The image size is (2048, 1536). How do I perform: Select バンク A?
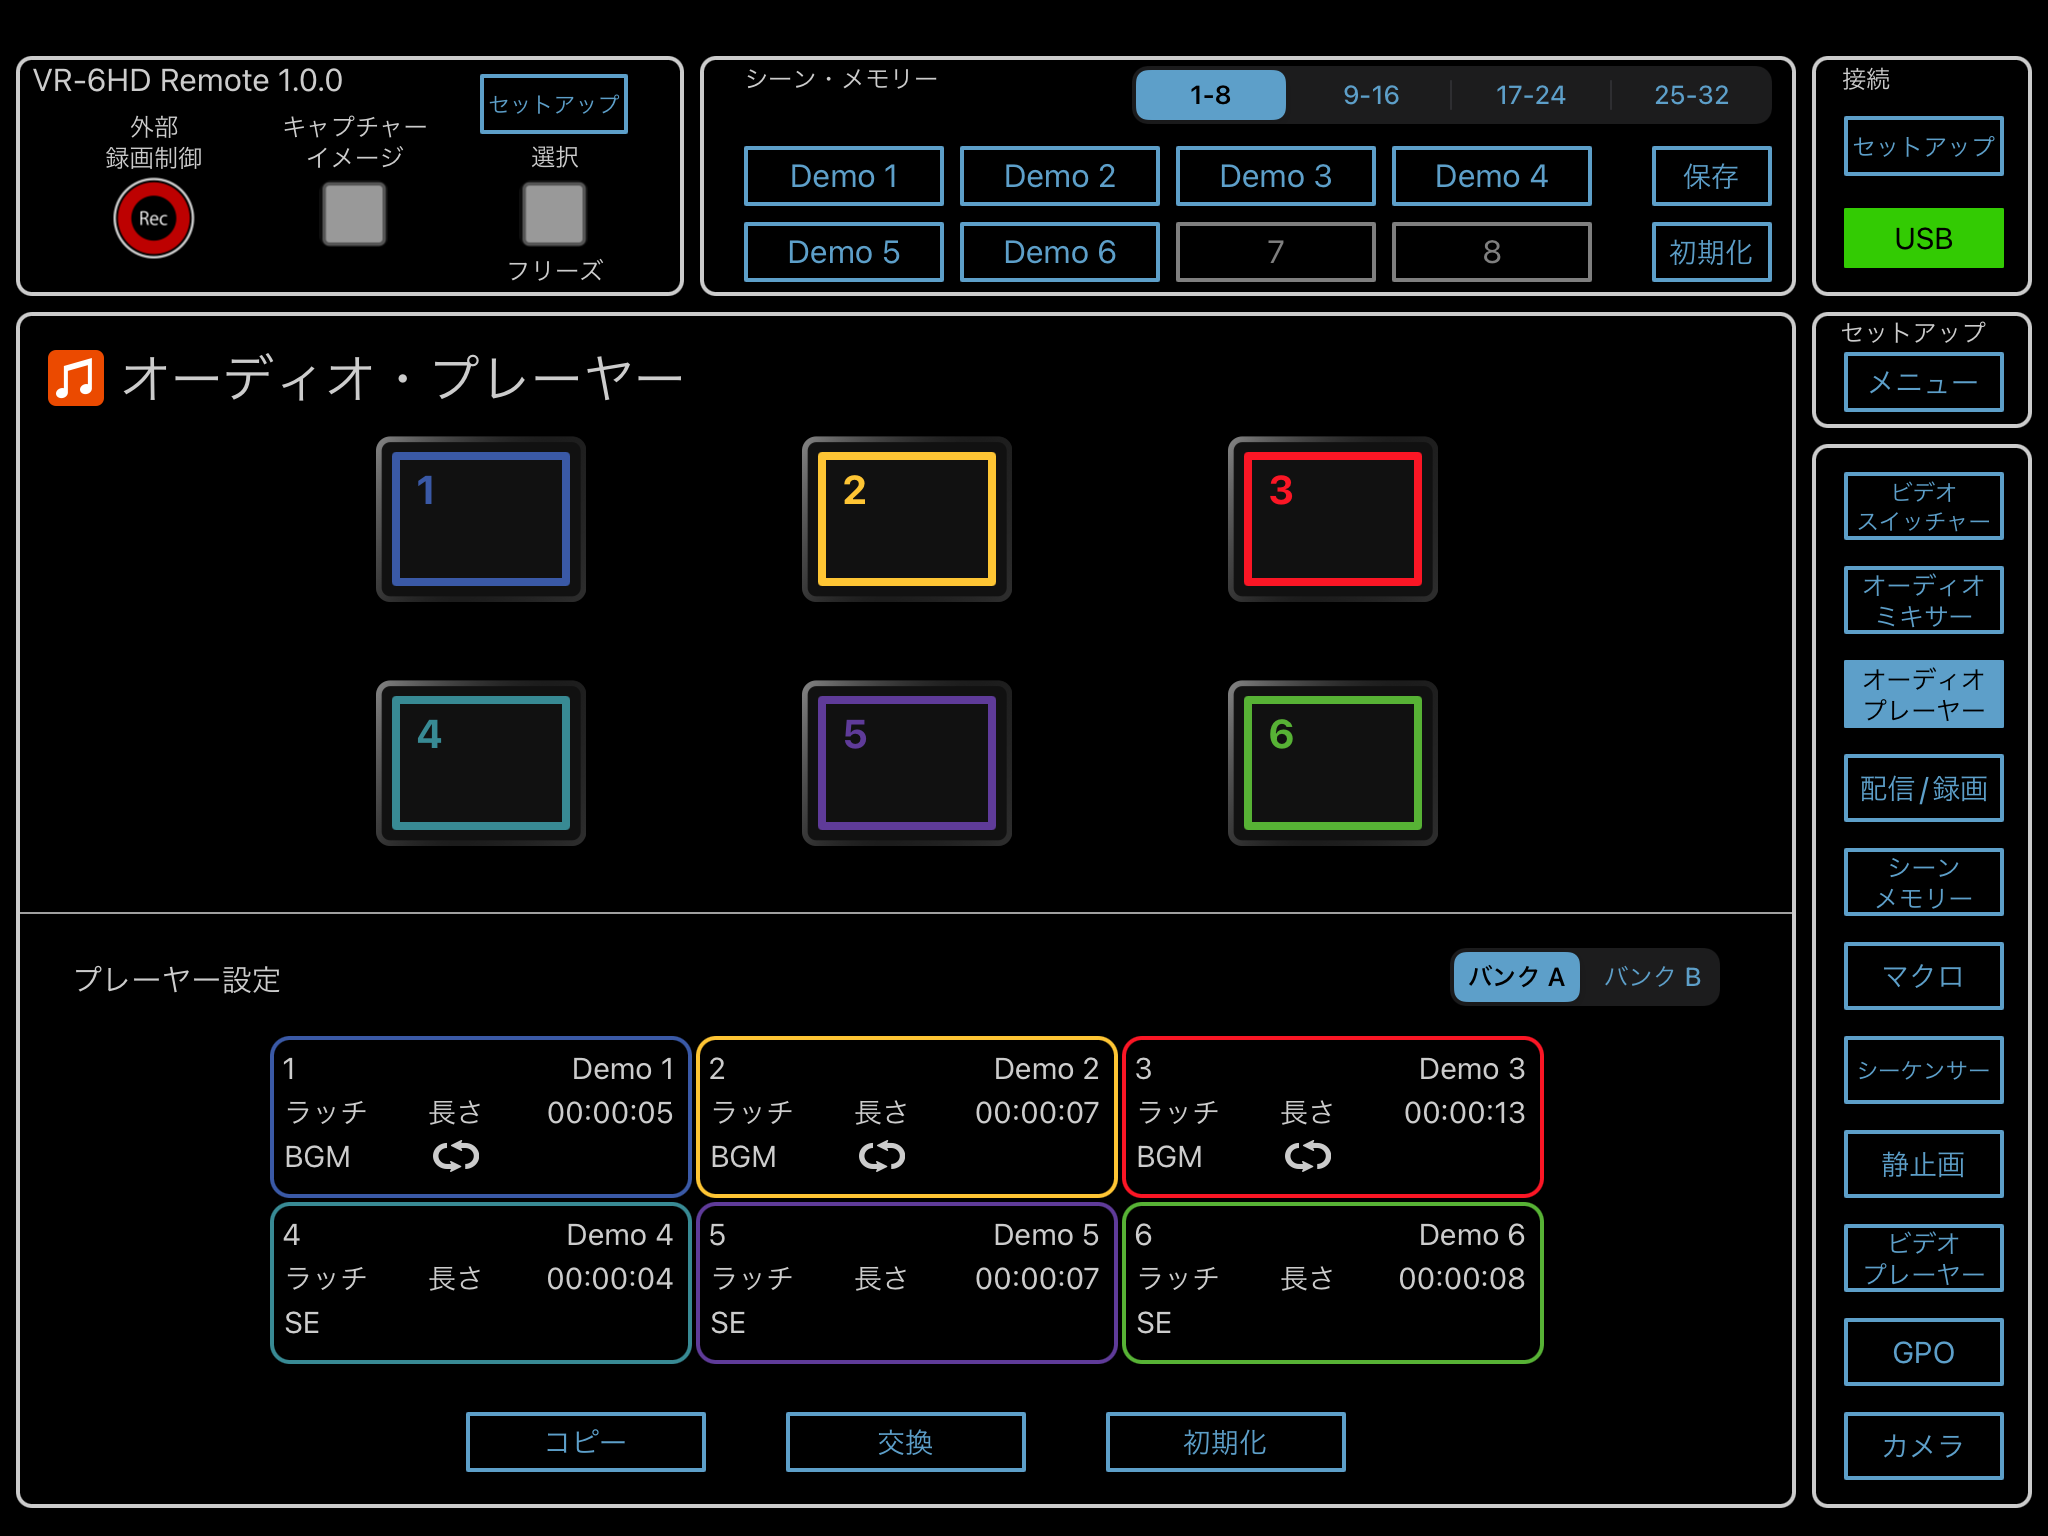pyautogui.click(x=1517, y=977)
